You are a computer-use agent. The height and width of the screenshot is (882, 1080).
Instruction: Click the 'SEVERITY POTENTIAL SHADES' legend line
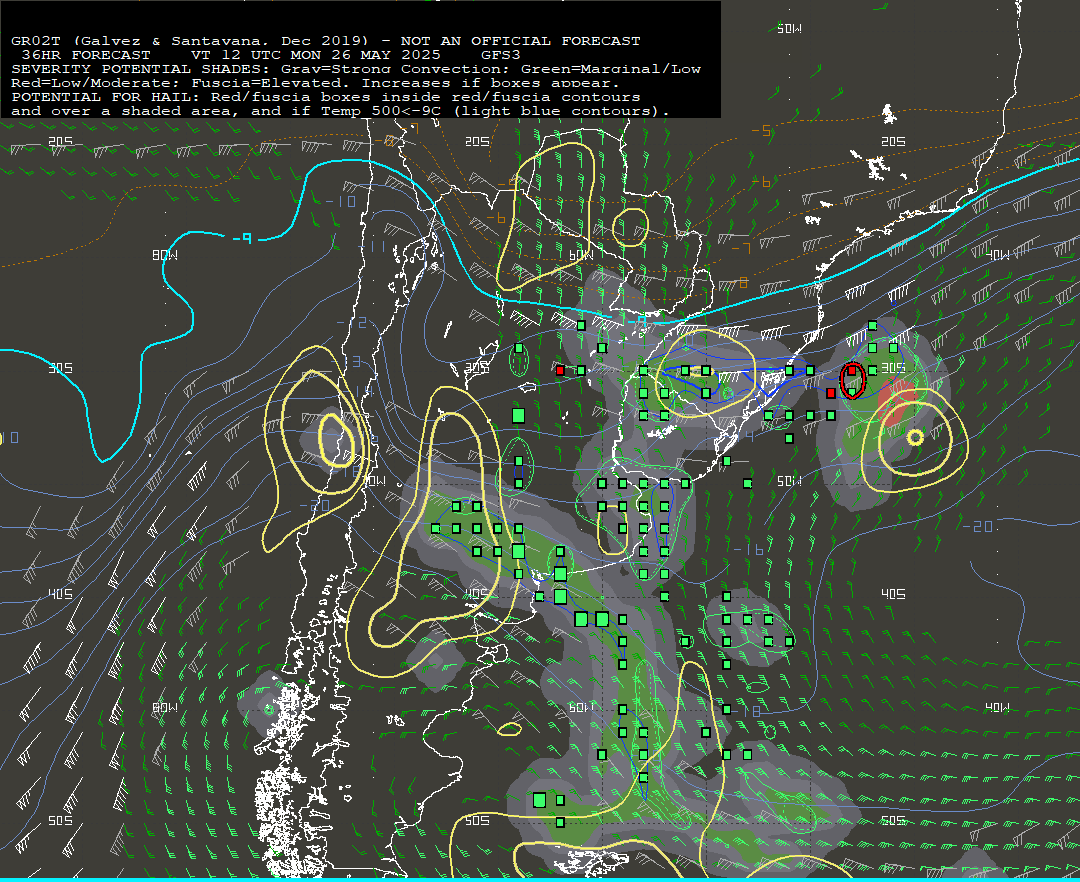[356, 69]
